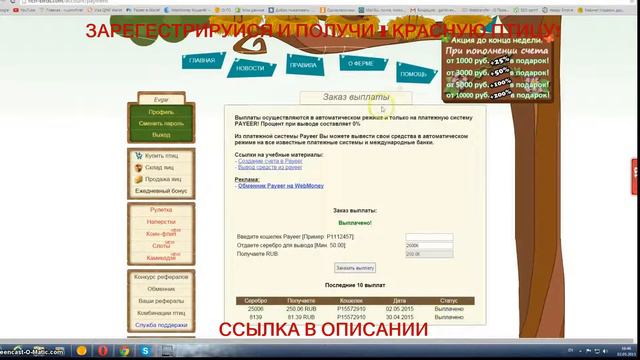
Task: Click the Evgar username tab
Action: click(x=161, y=100)
